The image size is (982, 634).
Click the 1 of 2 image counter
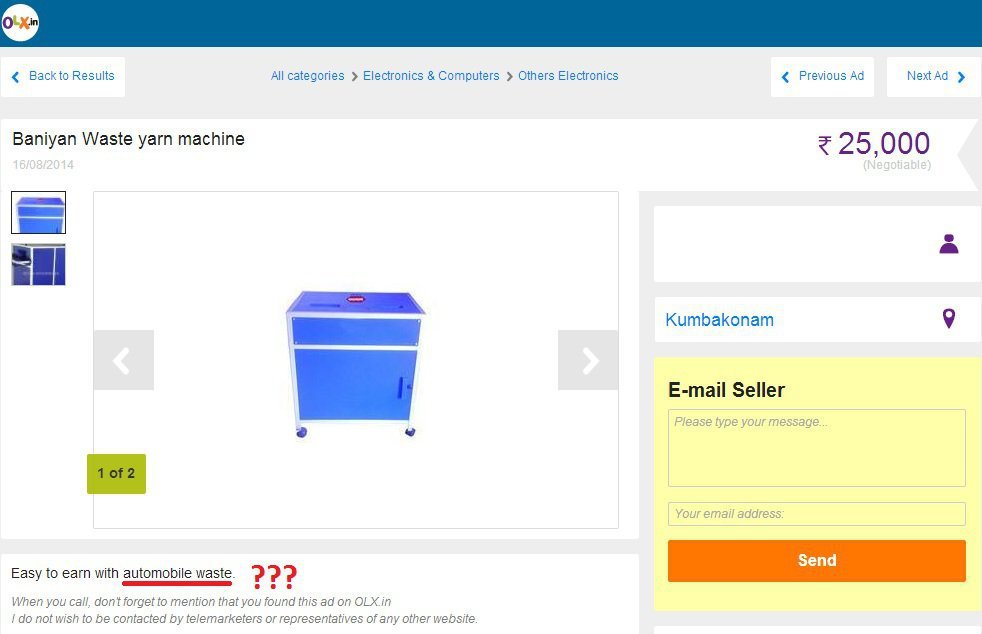[116, 474]
